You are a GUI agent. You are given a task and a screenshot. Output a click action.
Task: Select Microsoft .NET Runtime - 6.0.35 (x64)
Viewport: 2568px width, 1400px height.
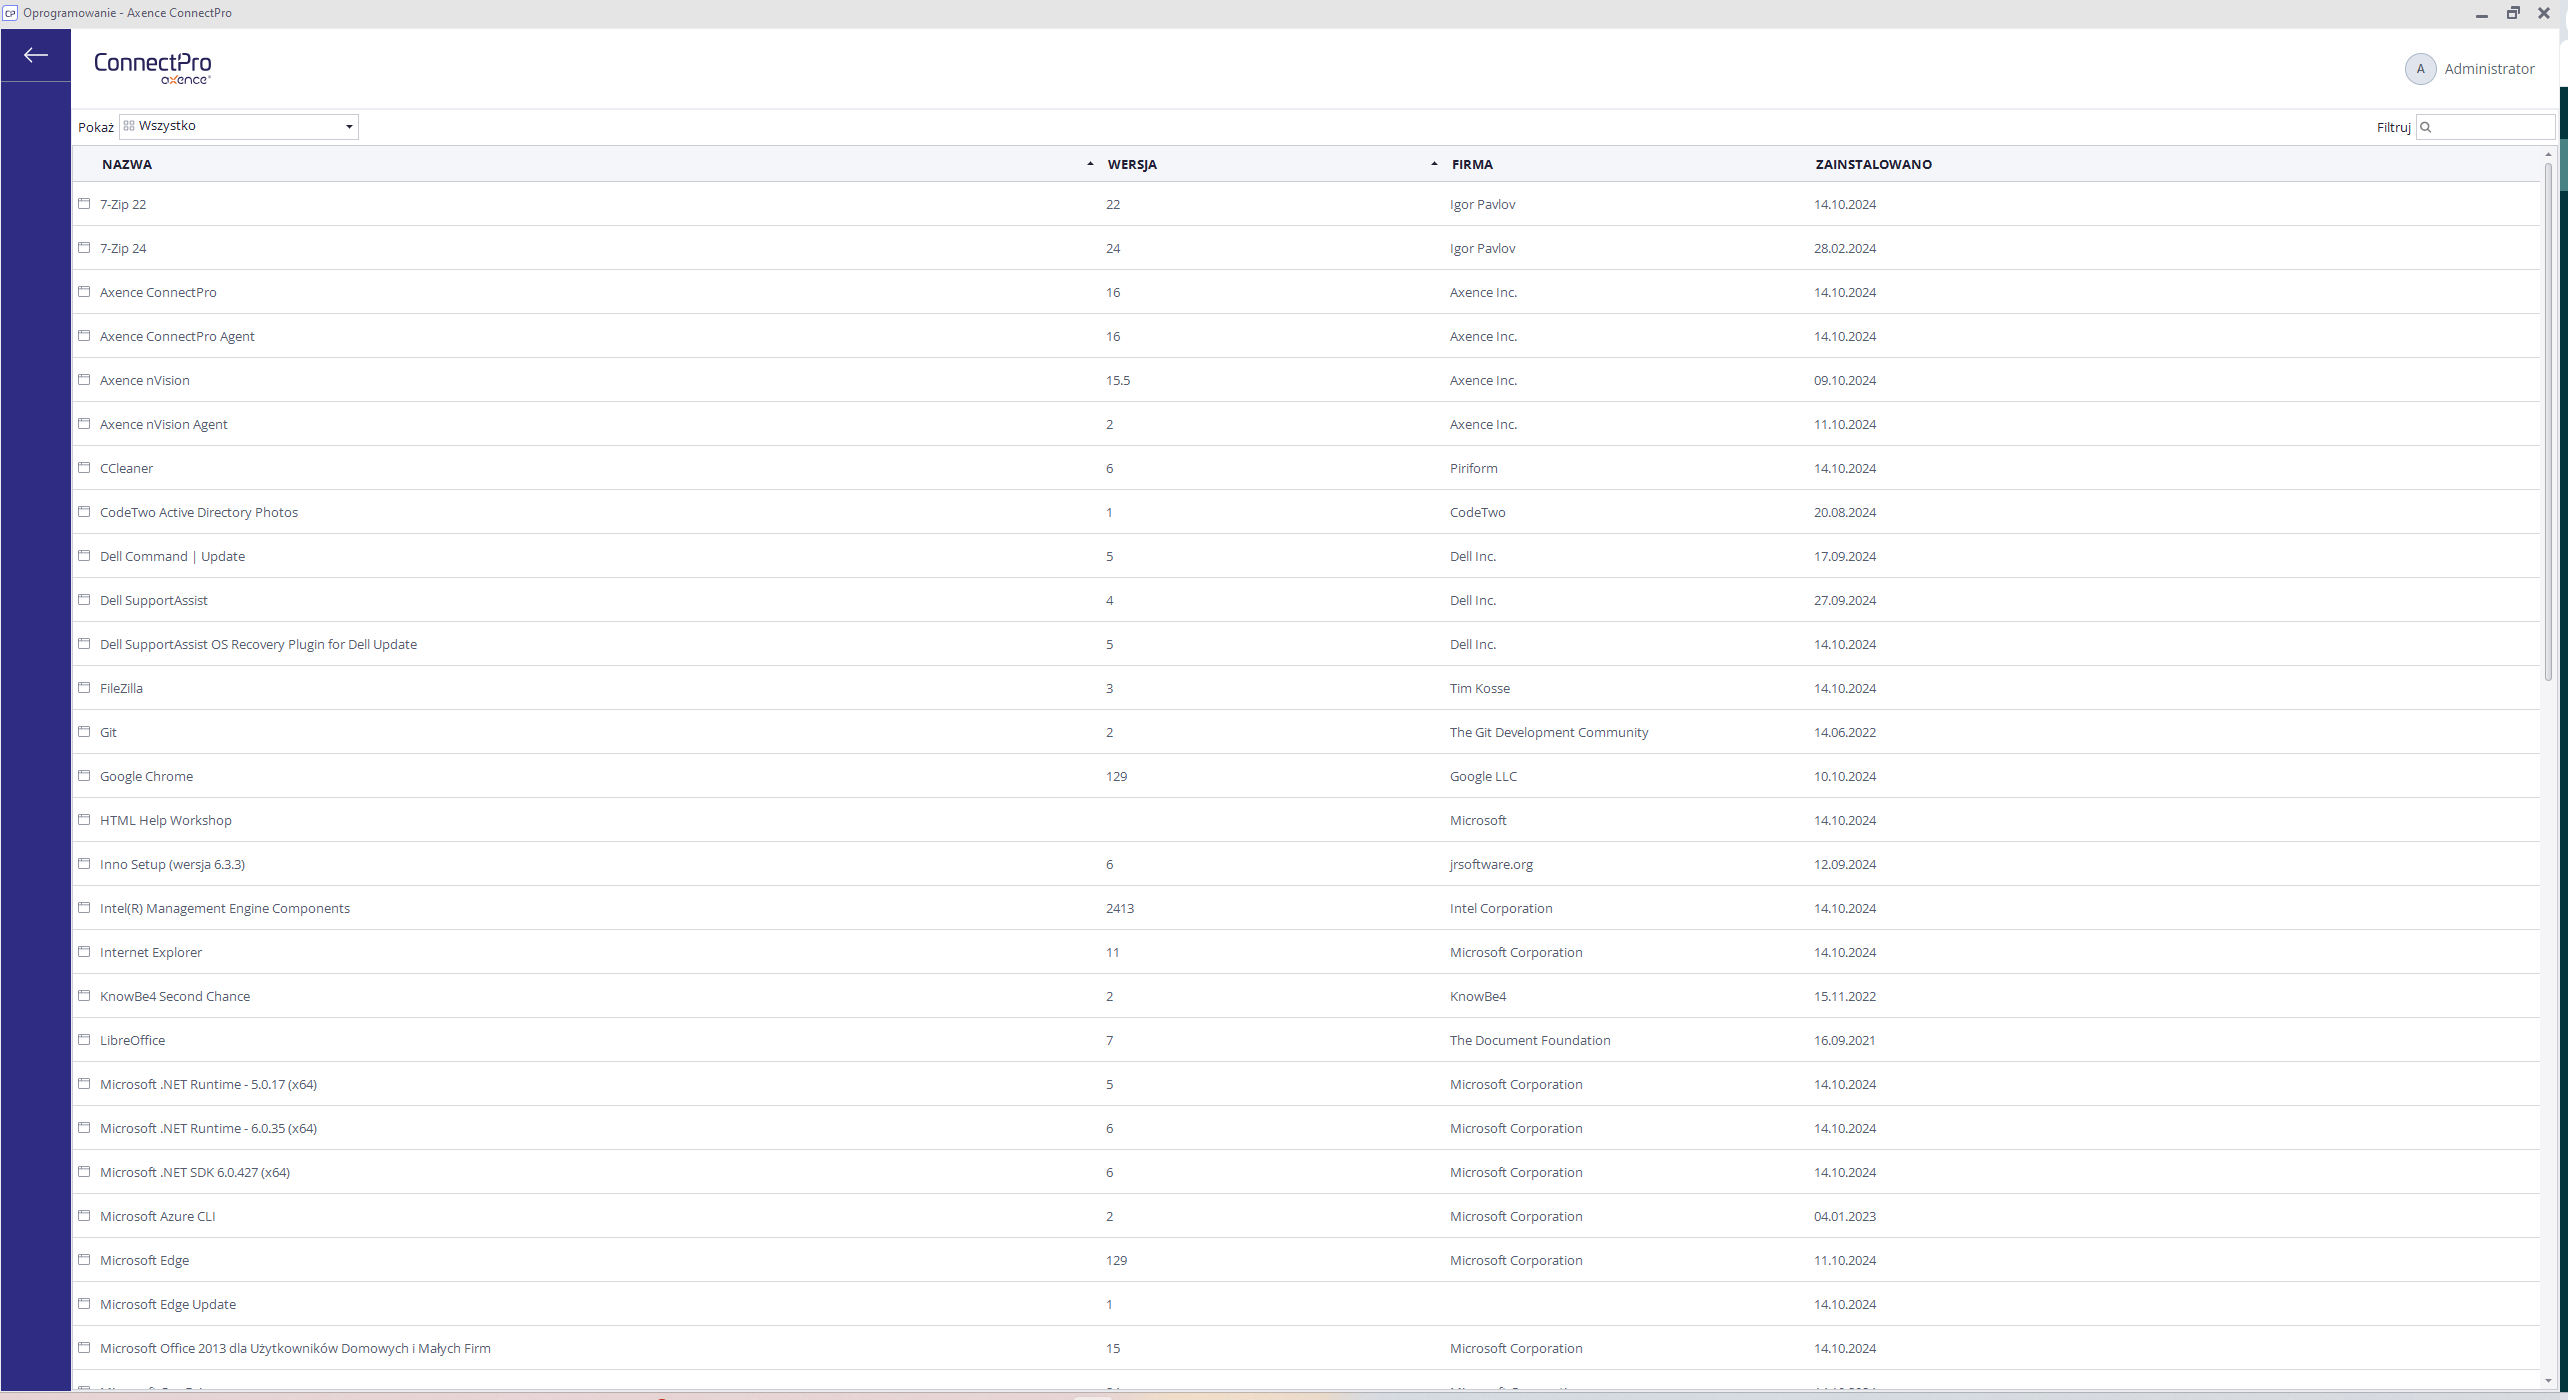1306,1128
